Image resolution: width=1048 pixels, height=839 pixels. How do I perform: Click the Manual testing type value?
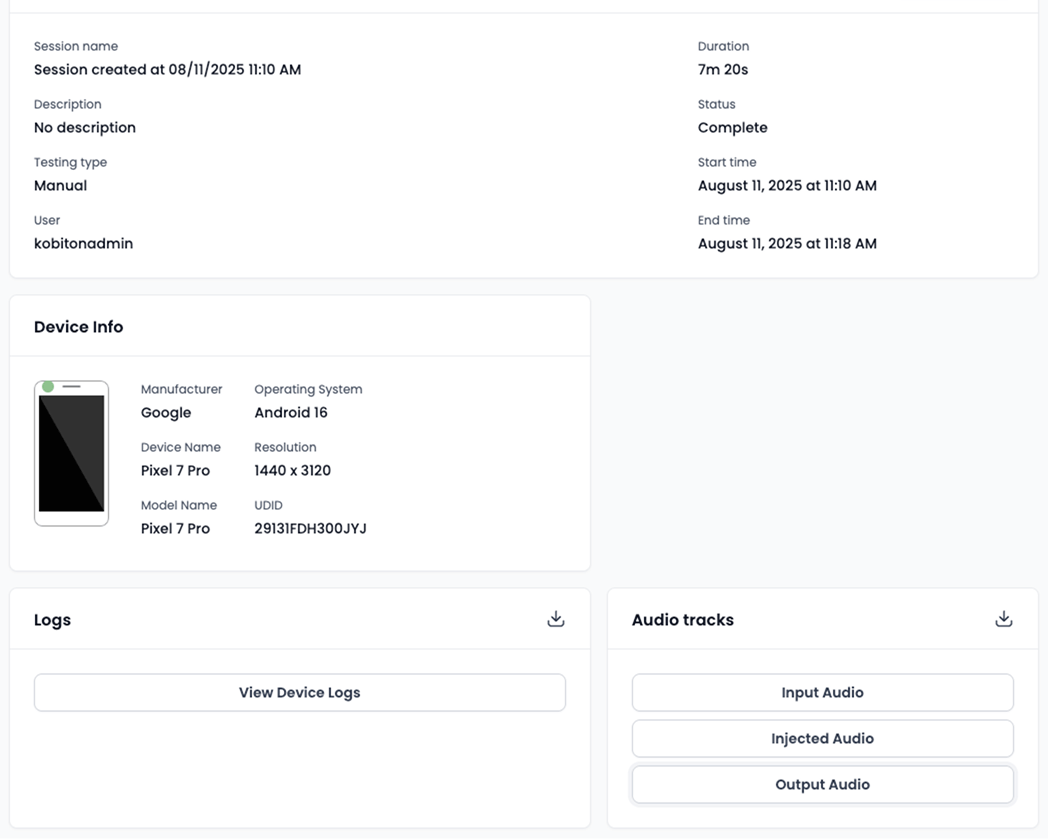pos(60,185)
